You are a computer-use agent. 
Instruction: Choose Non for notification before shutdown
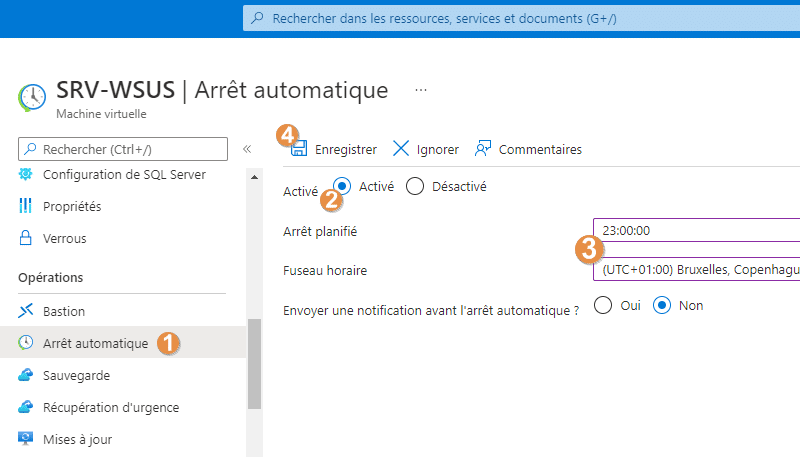(x=662, y=306)
